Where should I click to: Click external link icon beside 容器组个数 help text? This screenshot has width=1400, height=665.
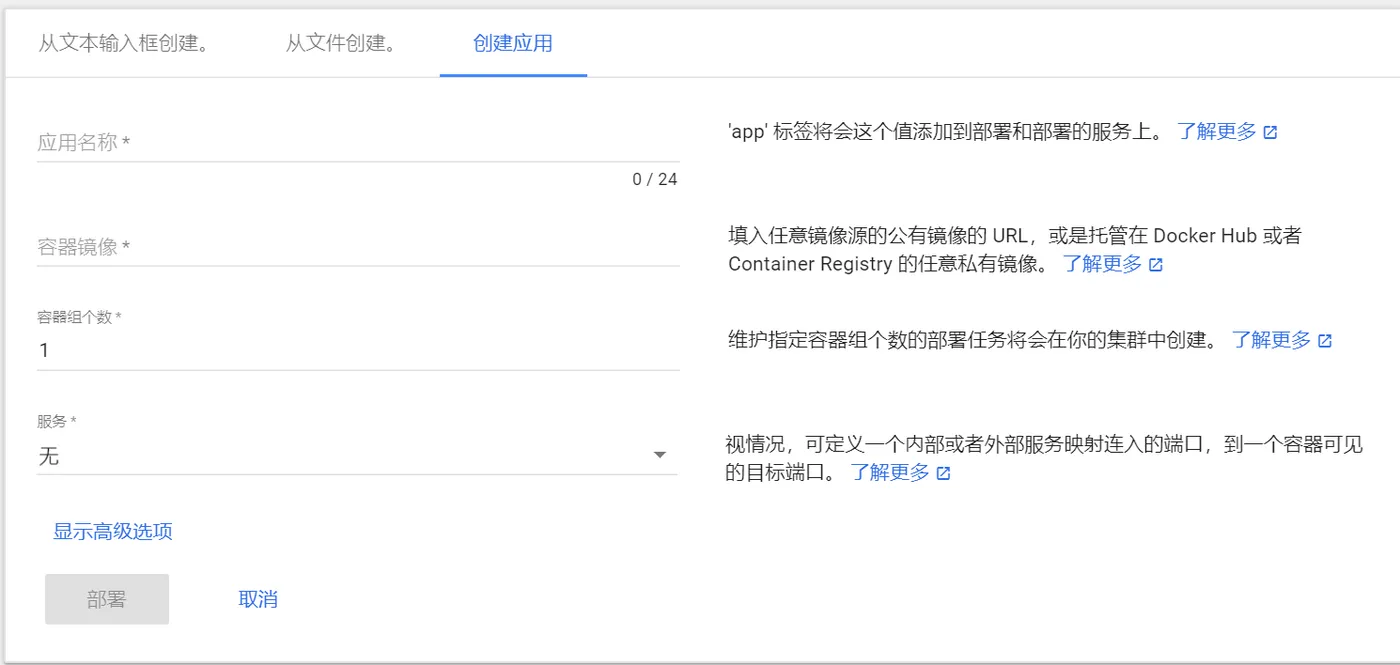(x=1325, y=341)
